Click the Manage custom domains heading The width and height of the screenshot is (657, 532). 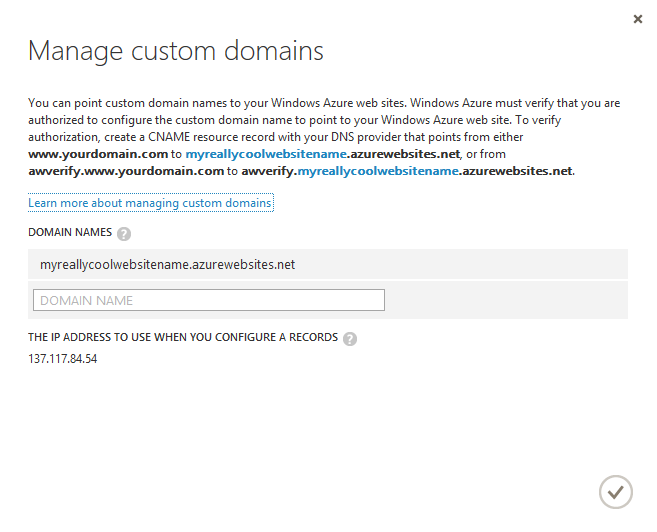point(176,51)
